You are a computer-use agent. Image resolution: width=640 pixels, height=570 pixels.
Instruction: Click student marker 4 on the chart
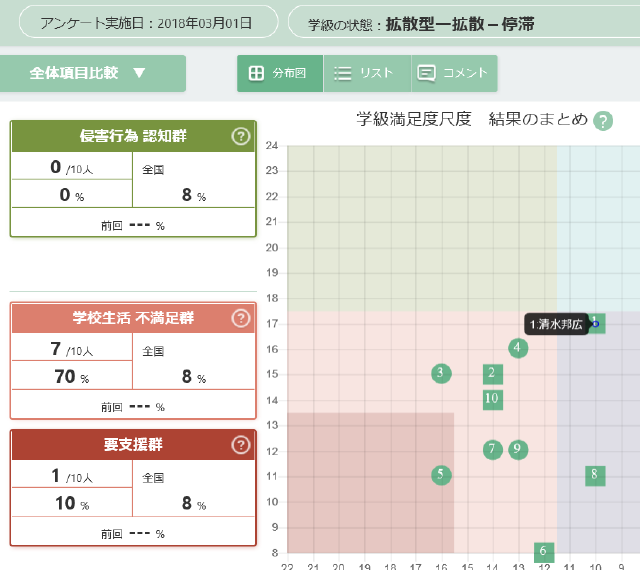click(518, 348)
